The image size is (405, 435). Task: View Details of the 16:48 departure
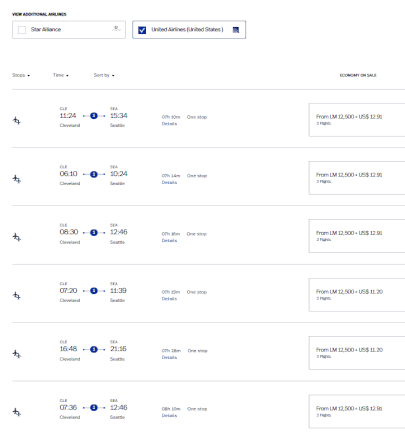(x=169, y=357)
